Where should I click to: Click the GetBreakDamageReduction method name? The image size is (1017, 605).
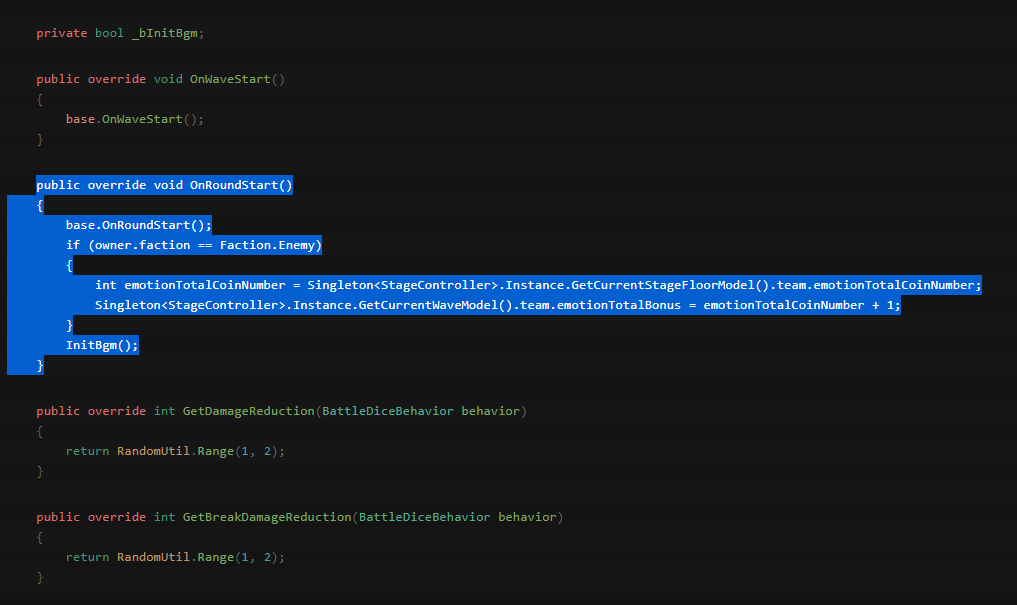(267, 517)
